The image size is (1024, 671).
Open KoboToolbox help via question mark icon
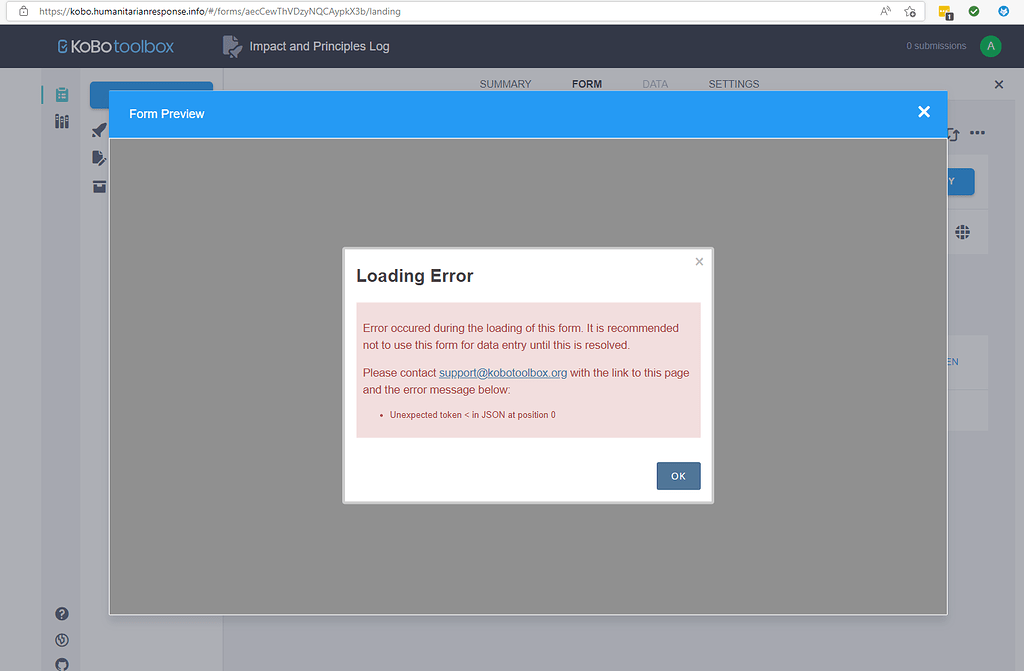61,613
